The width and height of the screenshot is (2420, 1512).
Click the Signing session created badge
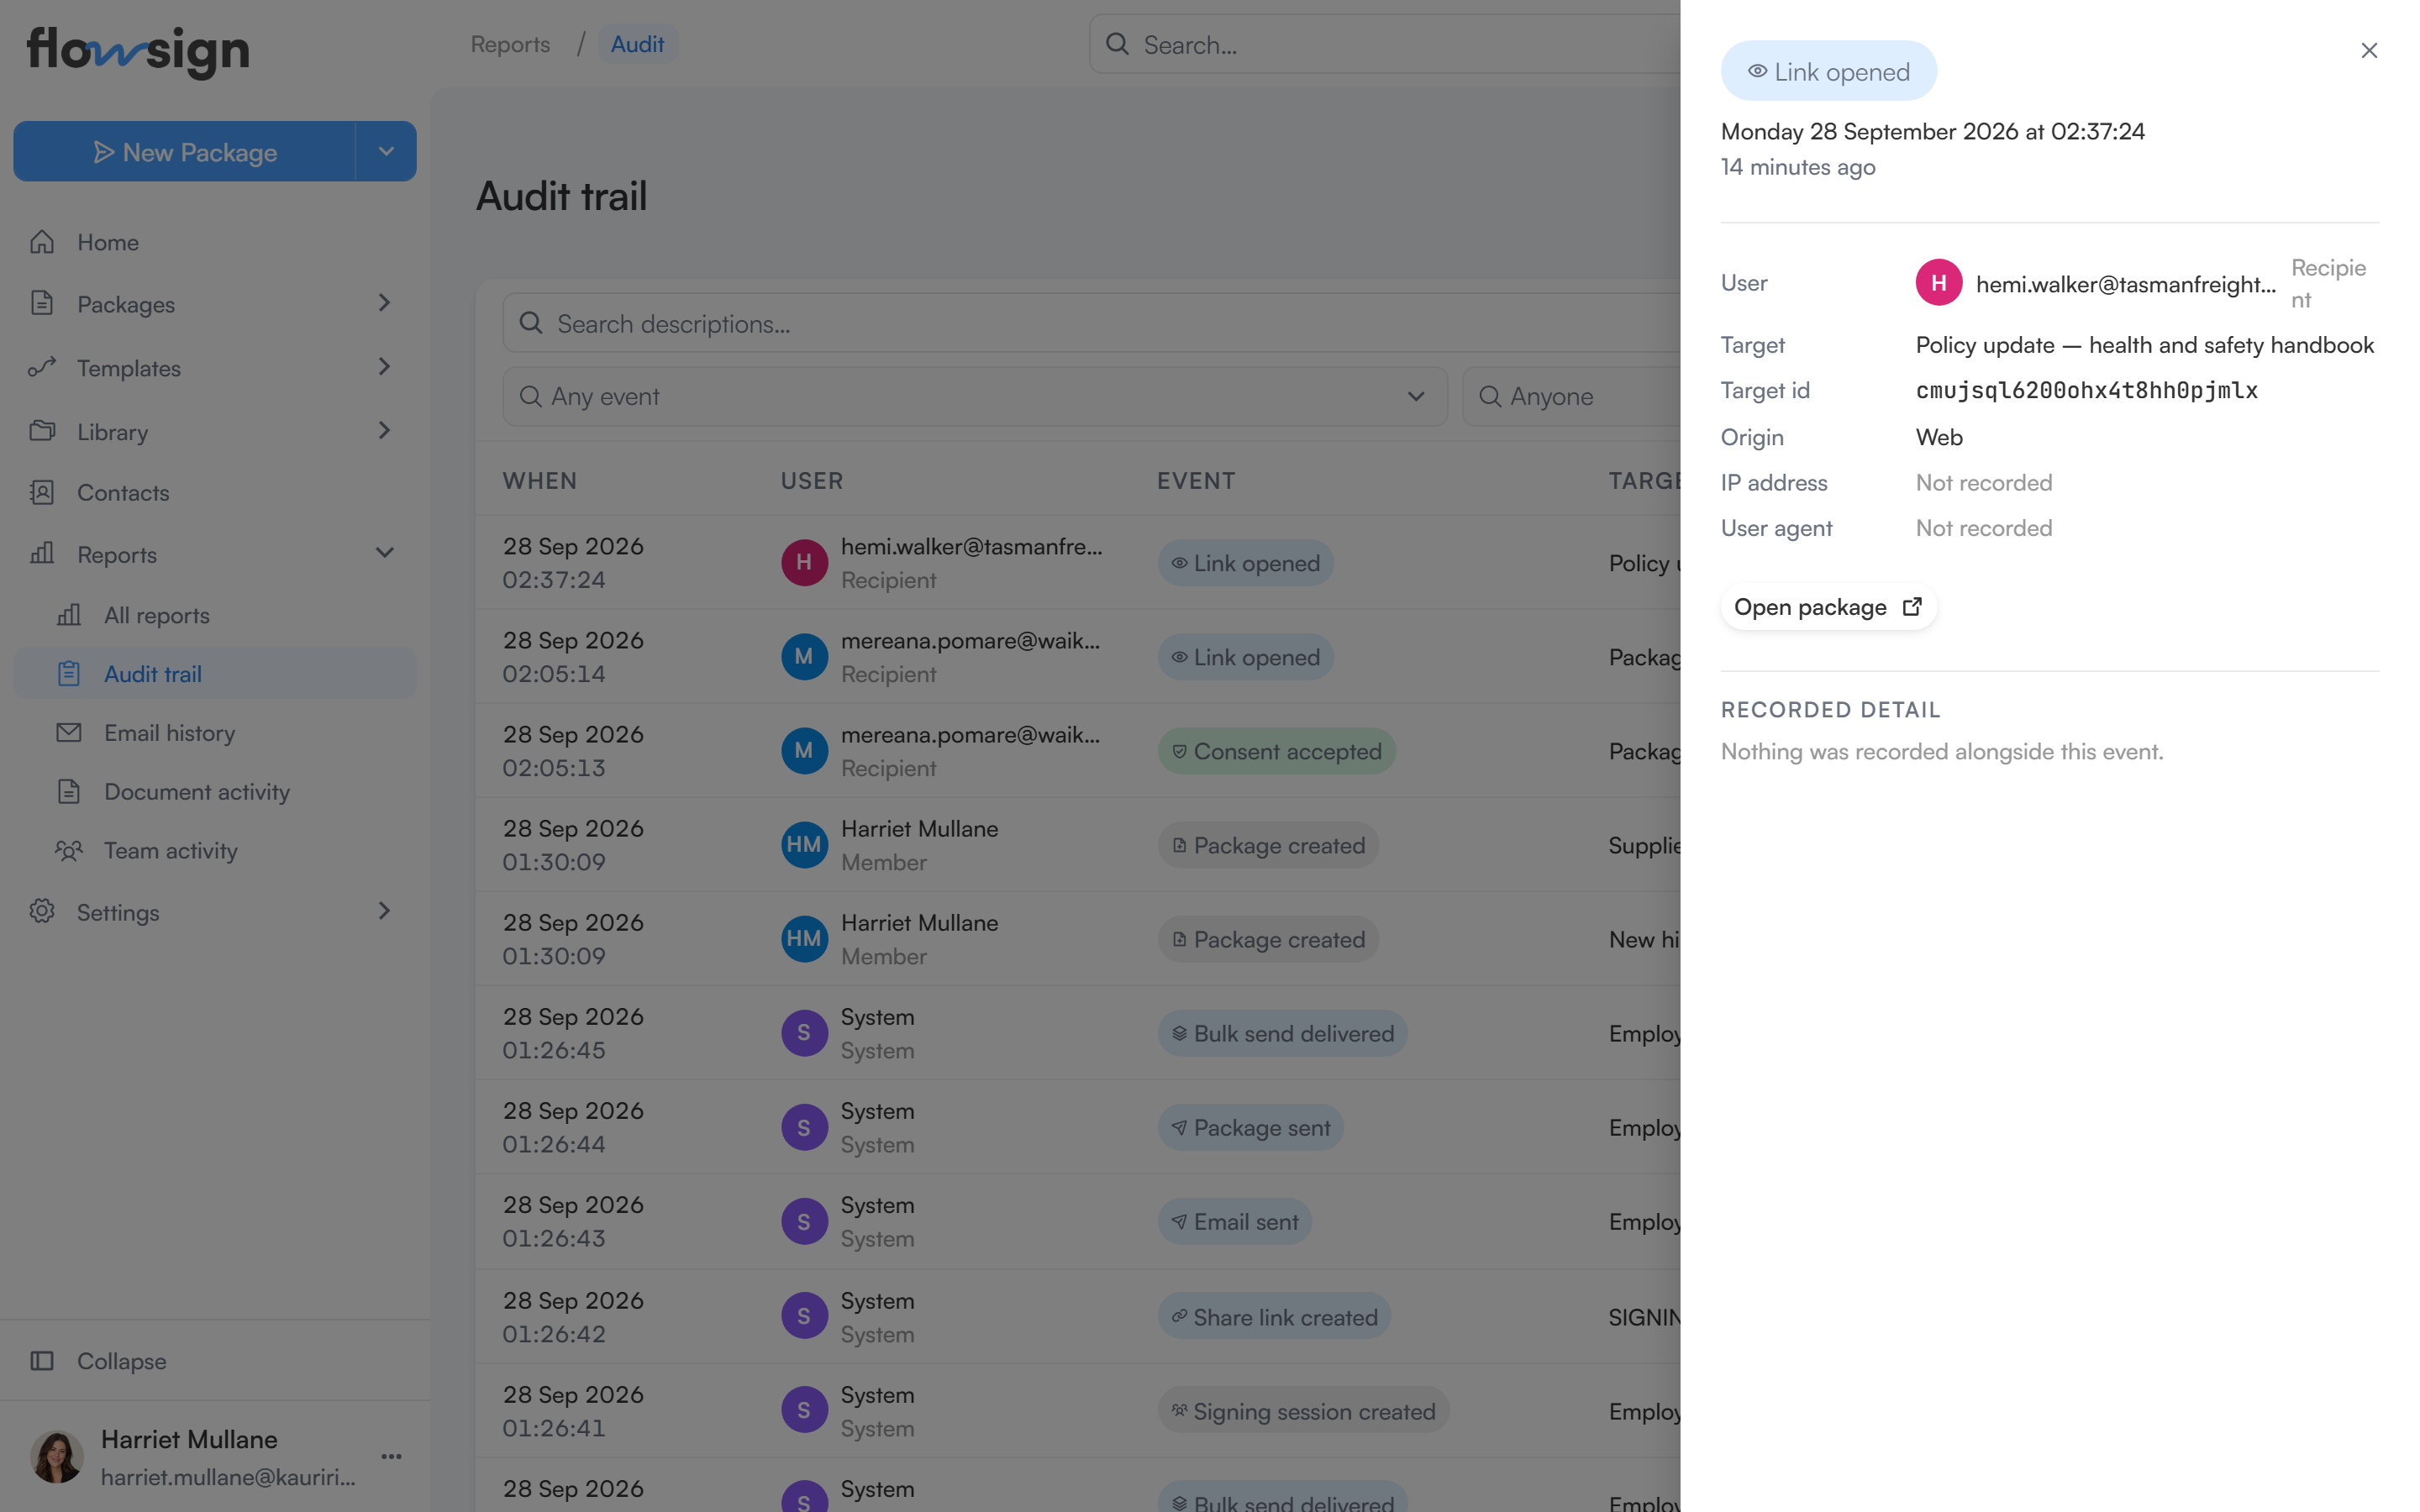1303,1410
